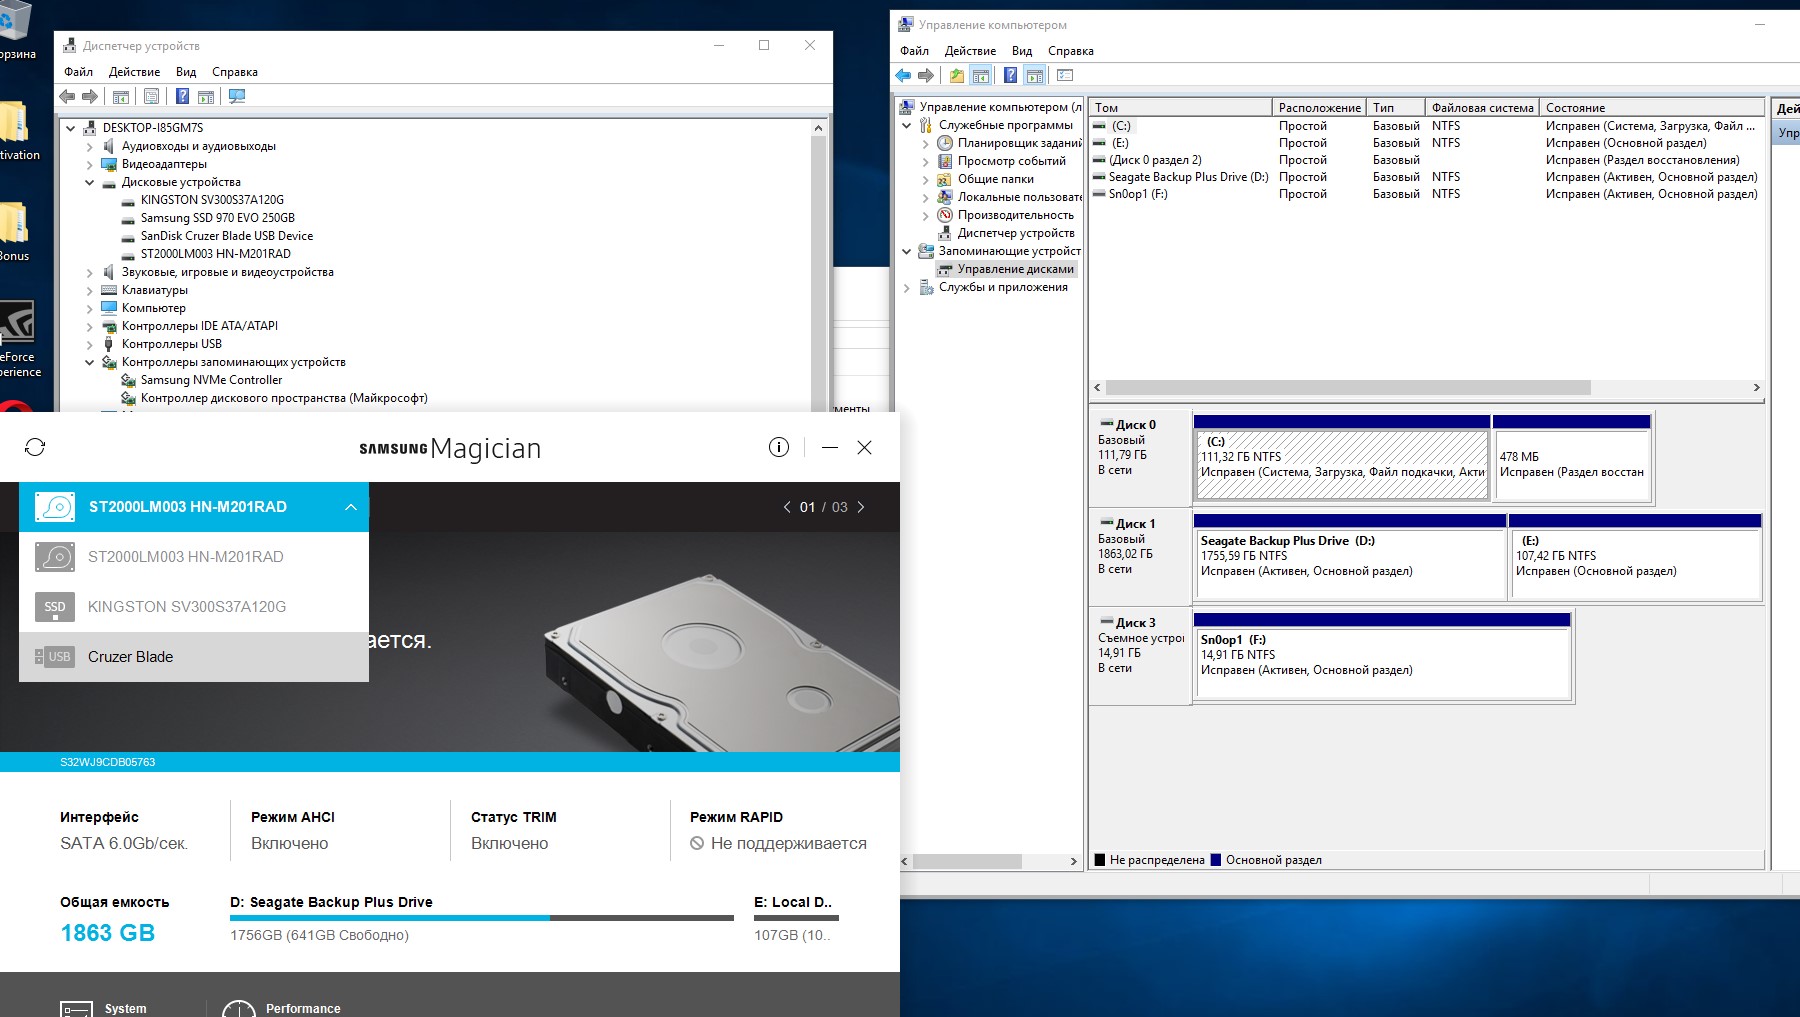Expand the Контроллеры USB node
The image size is (1800, 1017).
89,344
